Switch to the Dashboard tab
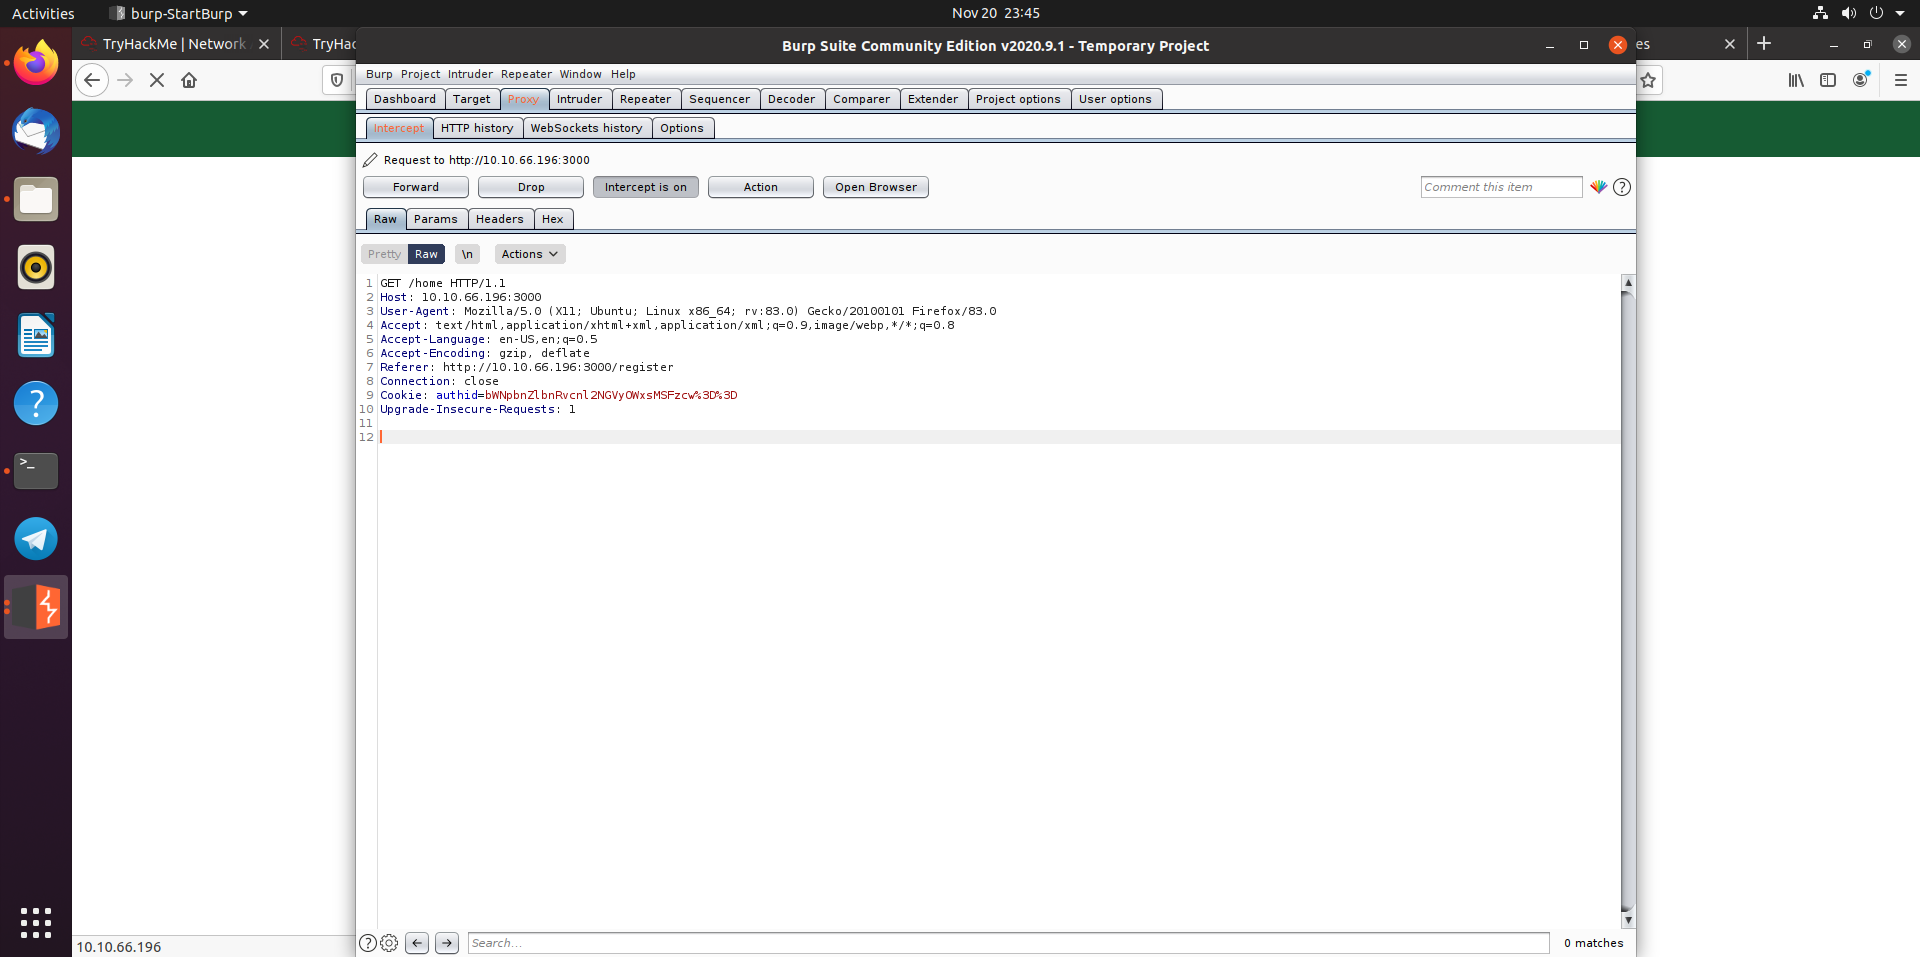This screenshot has width=1920, height=957. pyautogui.click(x=405, y=99)
